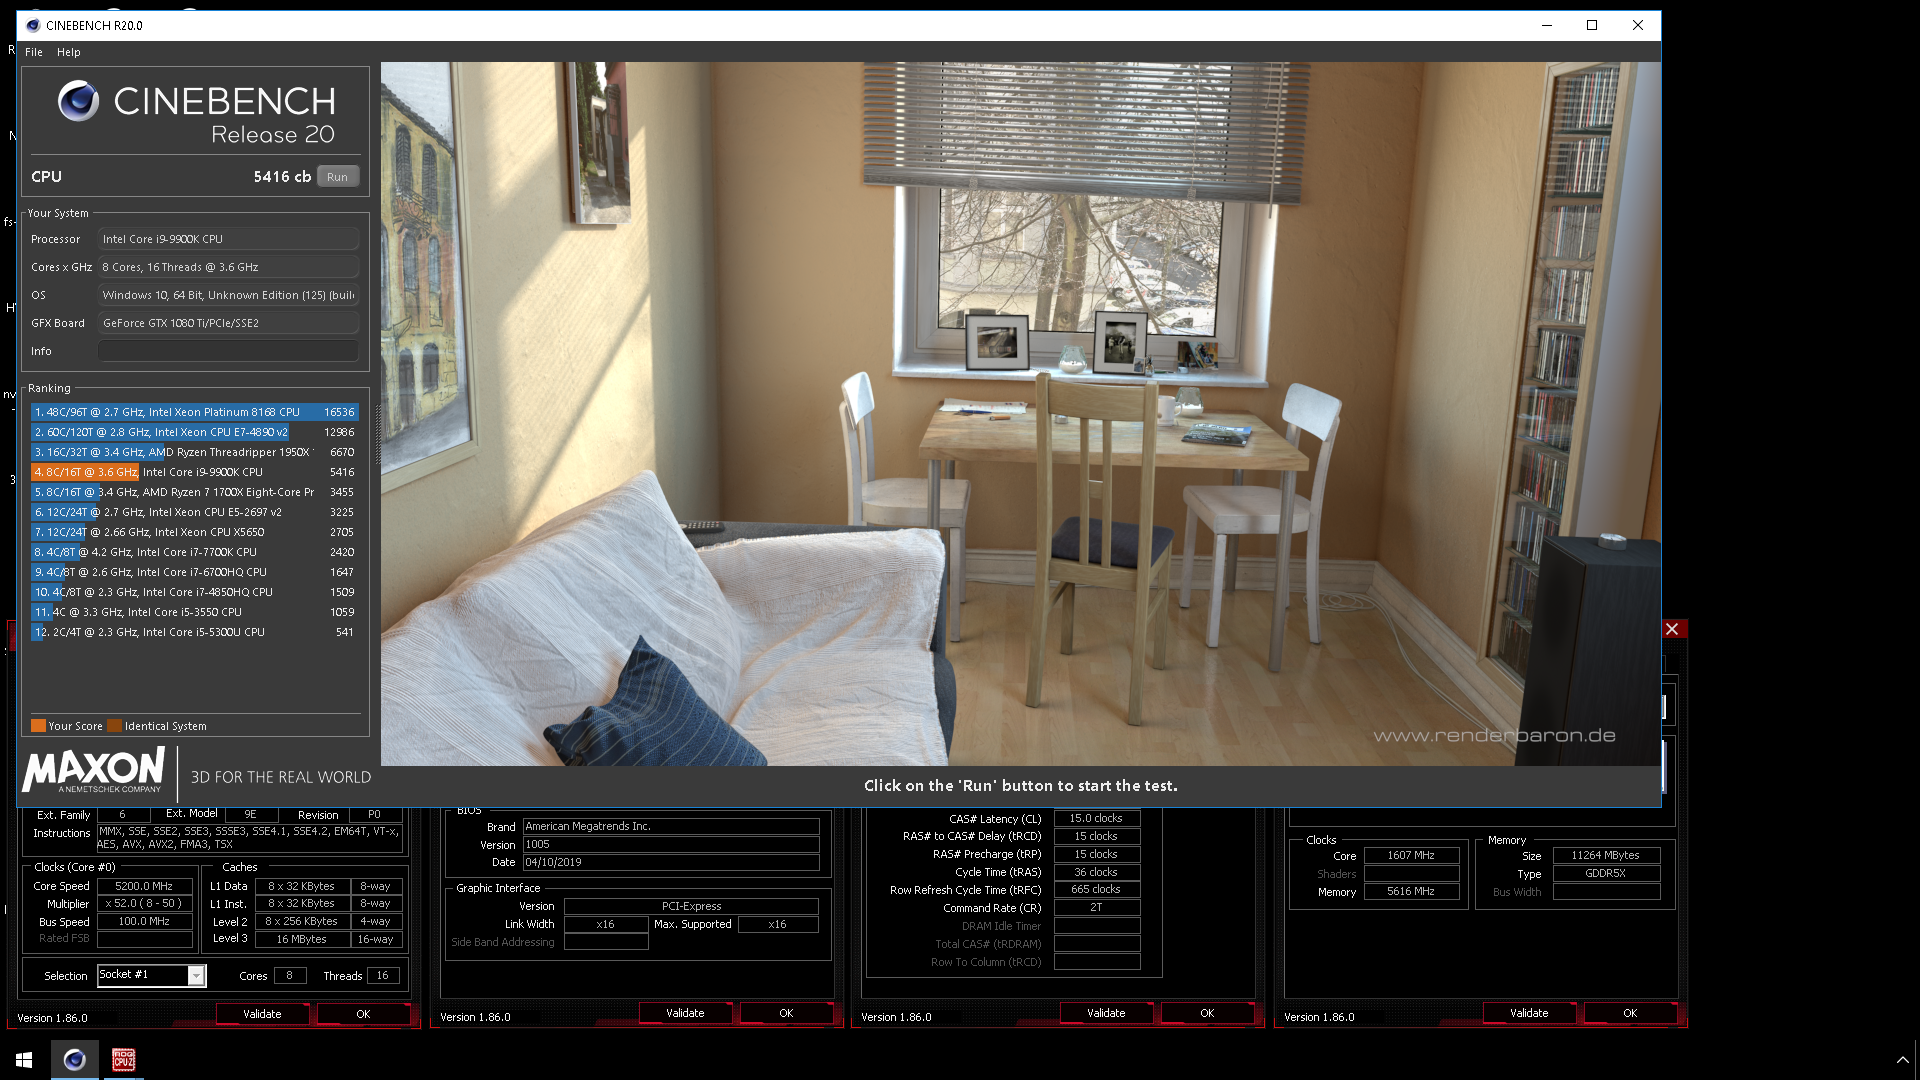
Task: Click the rendered room preview image
Action: click(1020, 414)
